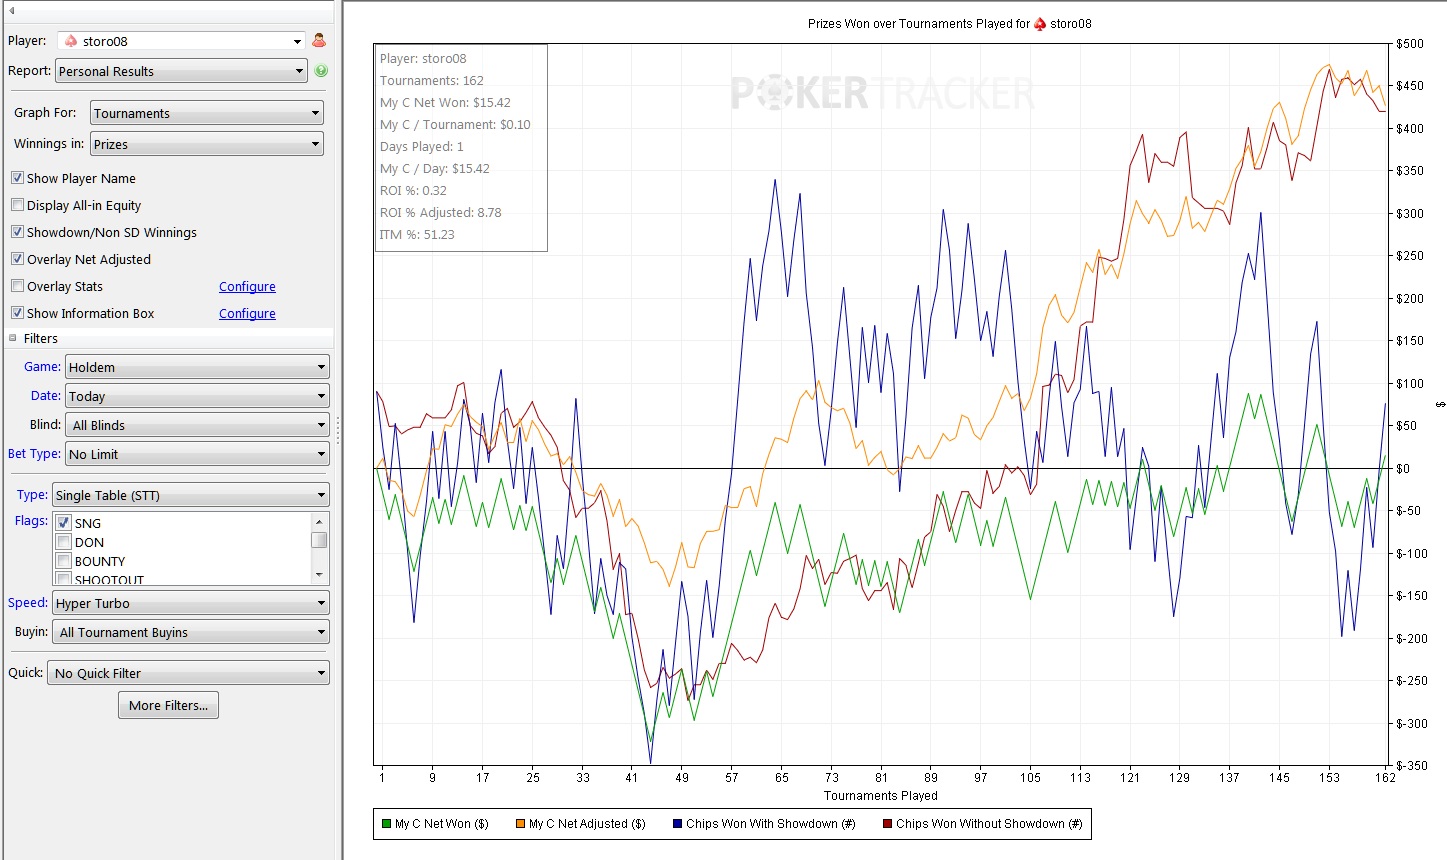The image size is (1447, 860).
Task: Toggle Overlay Stats checkbox
Action: pos(17,286)
